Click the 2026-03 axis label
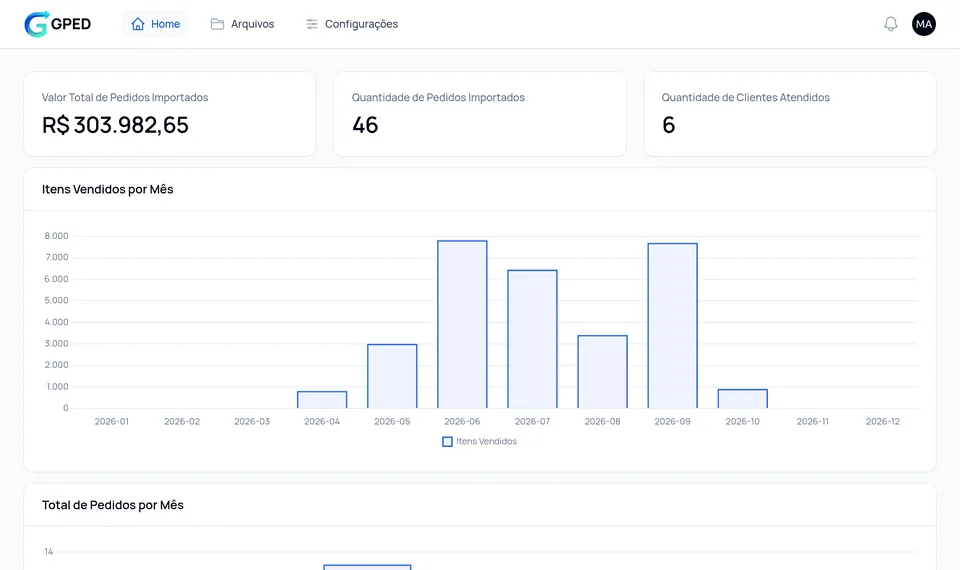960x570 pixels. point(252,421)
